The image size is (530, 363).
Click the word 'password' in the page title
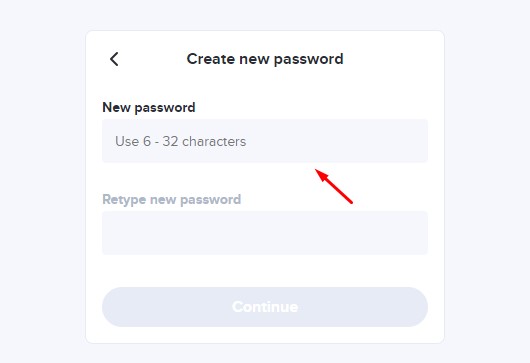[309, 60]
